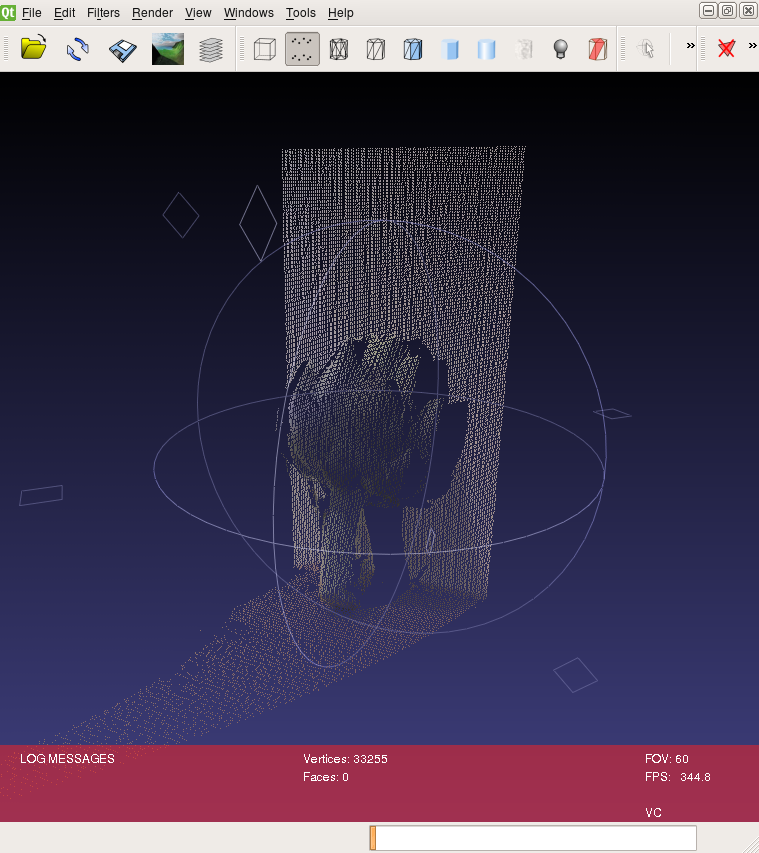Expand the far-right toolbar overflow chevron
759x853 pixels.
pyautogui.click(x=752, y=45)
